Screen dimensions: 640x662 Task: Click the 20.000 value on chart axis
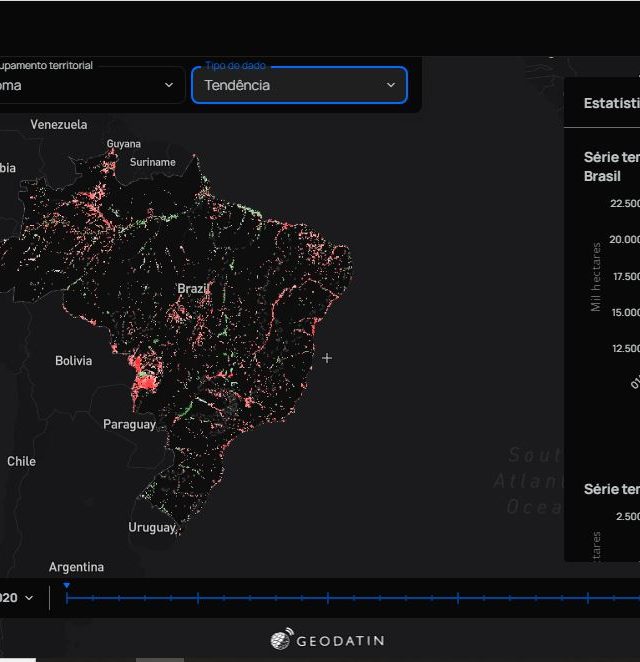point(624,239)
